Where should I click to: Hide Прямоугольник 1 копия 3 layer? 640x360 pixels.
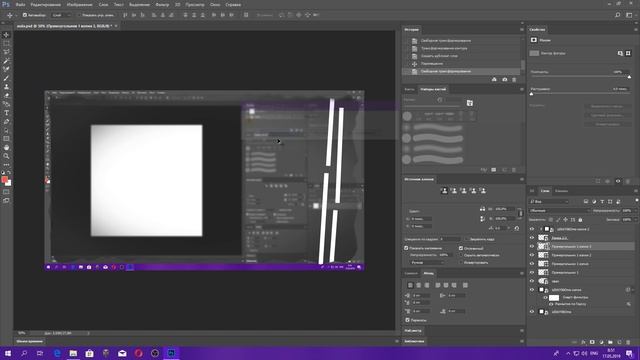532,246
